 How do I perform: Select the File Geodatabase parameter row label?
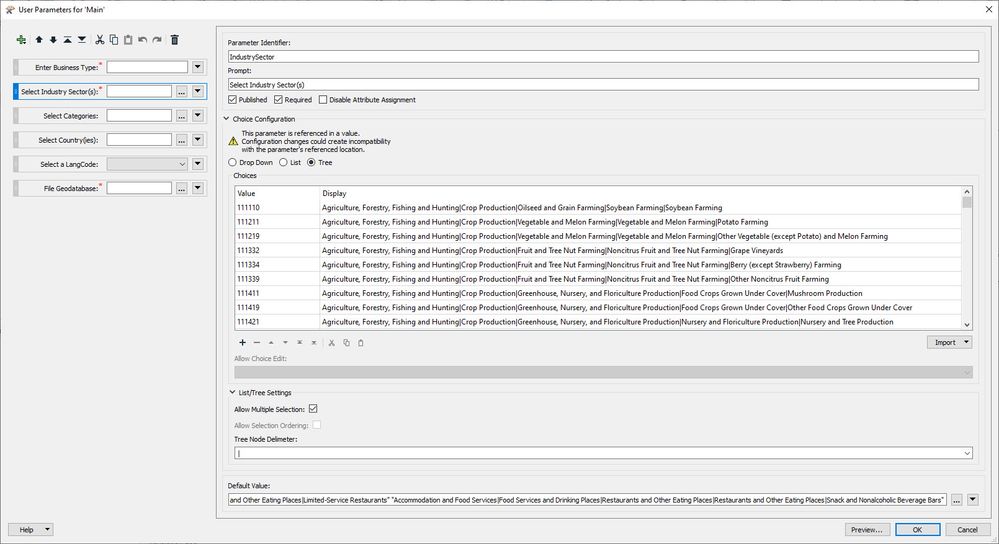tap(71, 189)
